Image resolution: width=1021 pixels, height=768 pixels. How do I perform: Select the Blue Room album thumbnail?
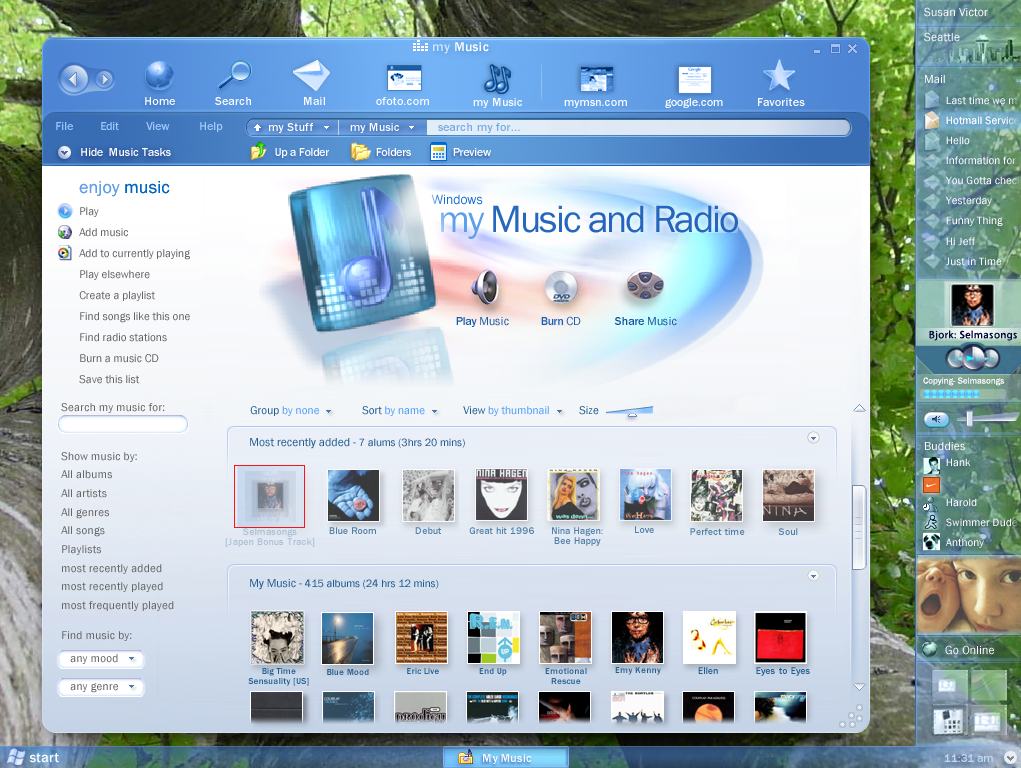pos(353,495)
